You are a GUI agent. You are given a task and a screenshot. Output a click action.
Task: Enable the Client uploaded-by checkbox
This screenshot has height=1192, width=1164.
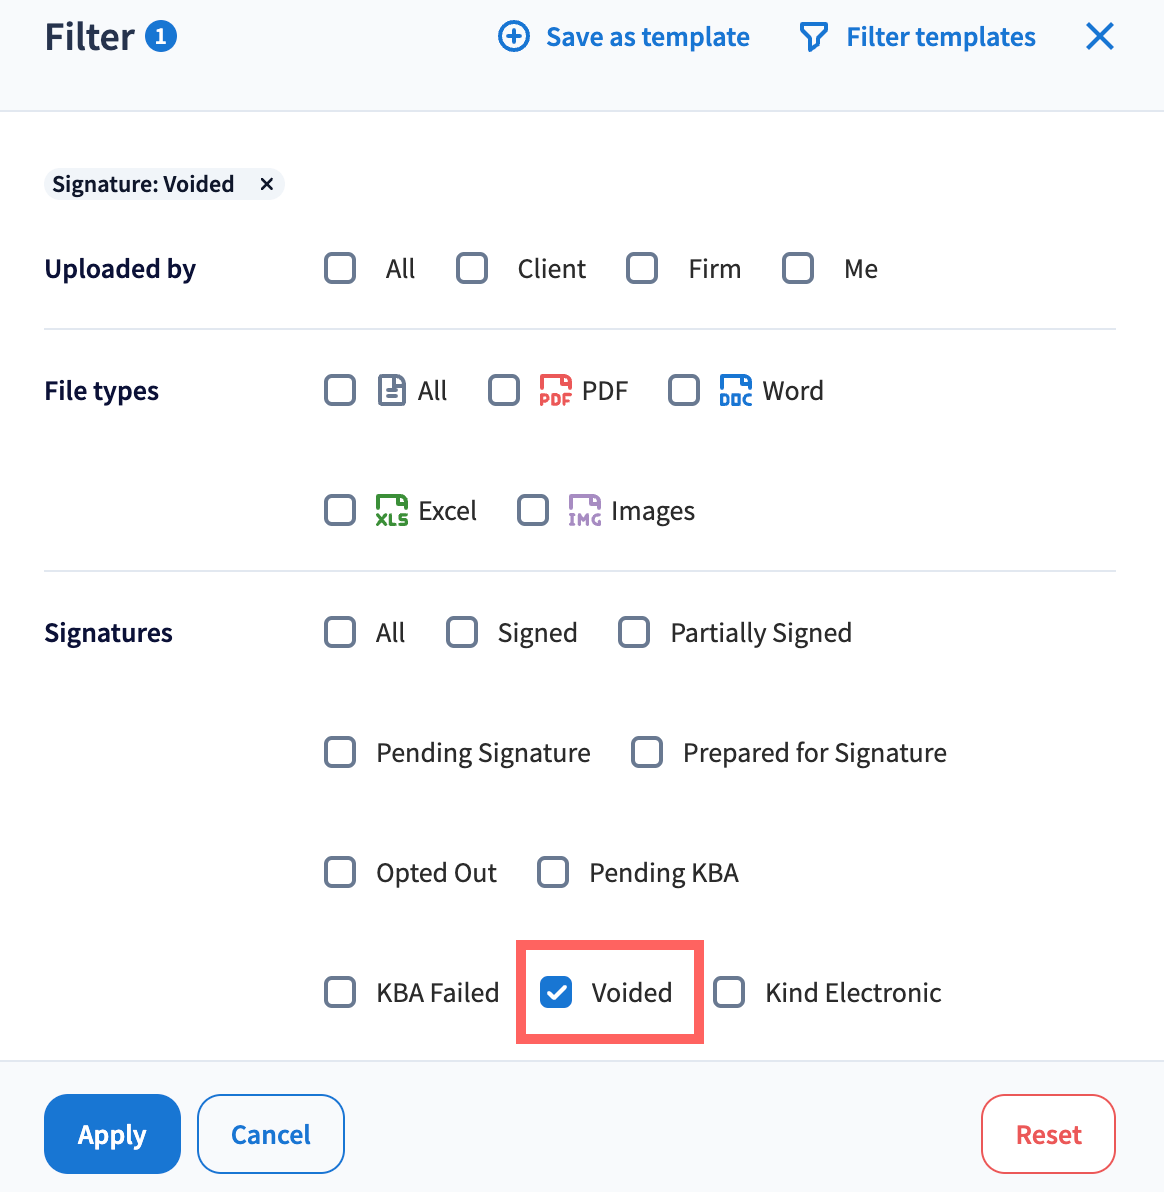coord(472,268)
